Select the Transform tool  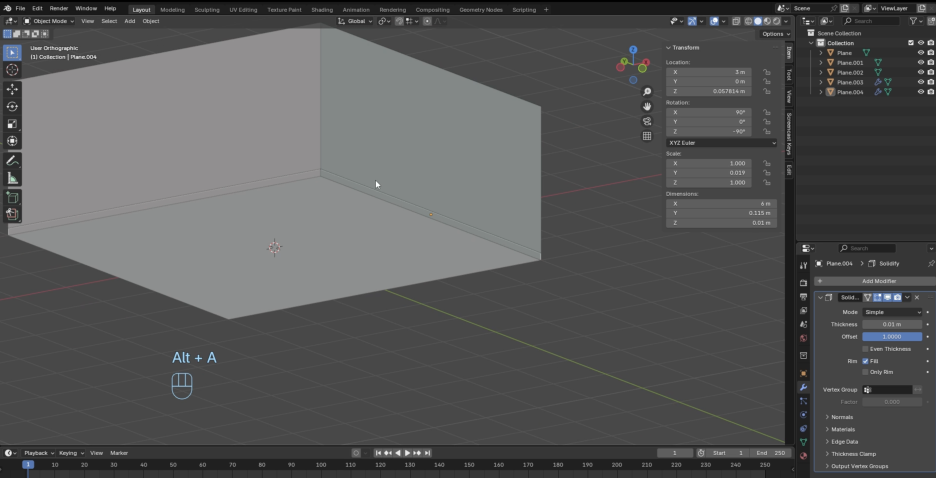pyautogui.click(x=12, y=141)
